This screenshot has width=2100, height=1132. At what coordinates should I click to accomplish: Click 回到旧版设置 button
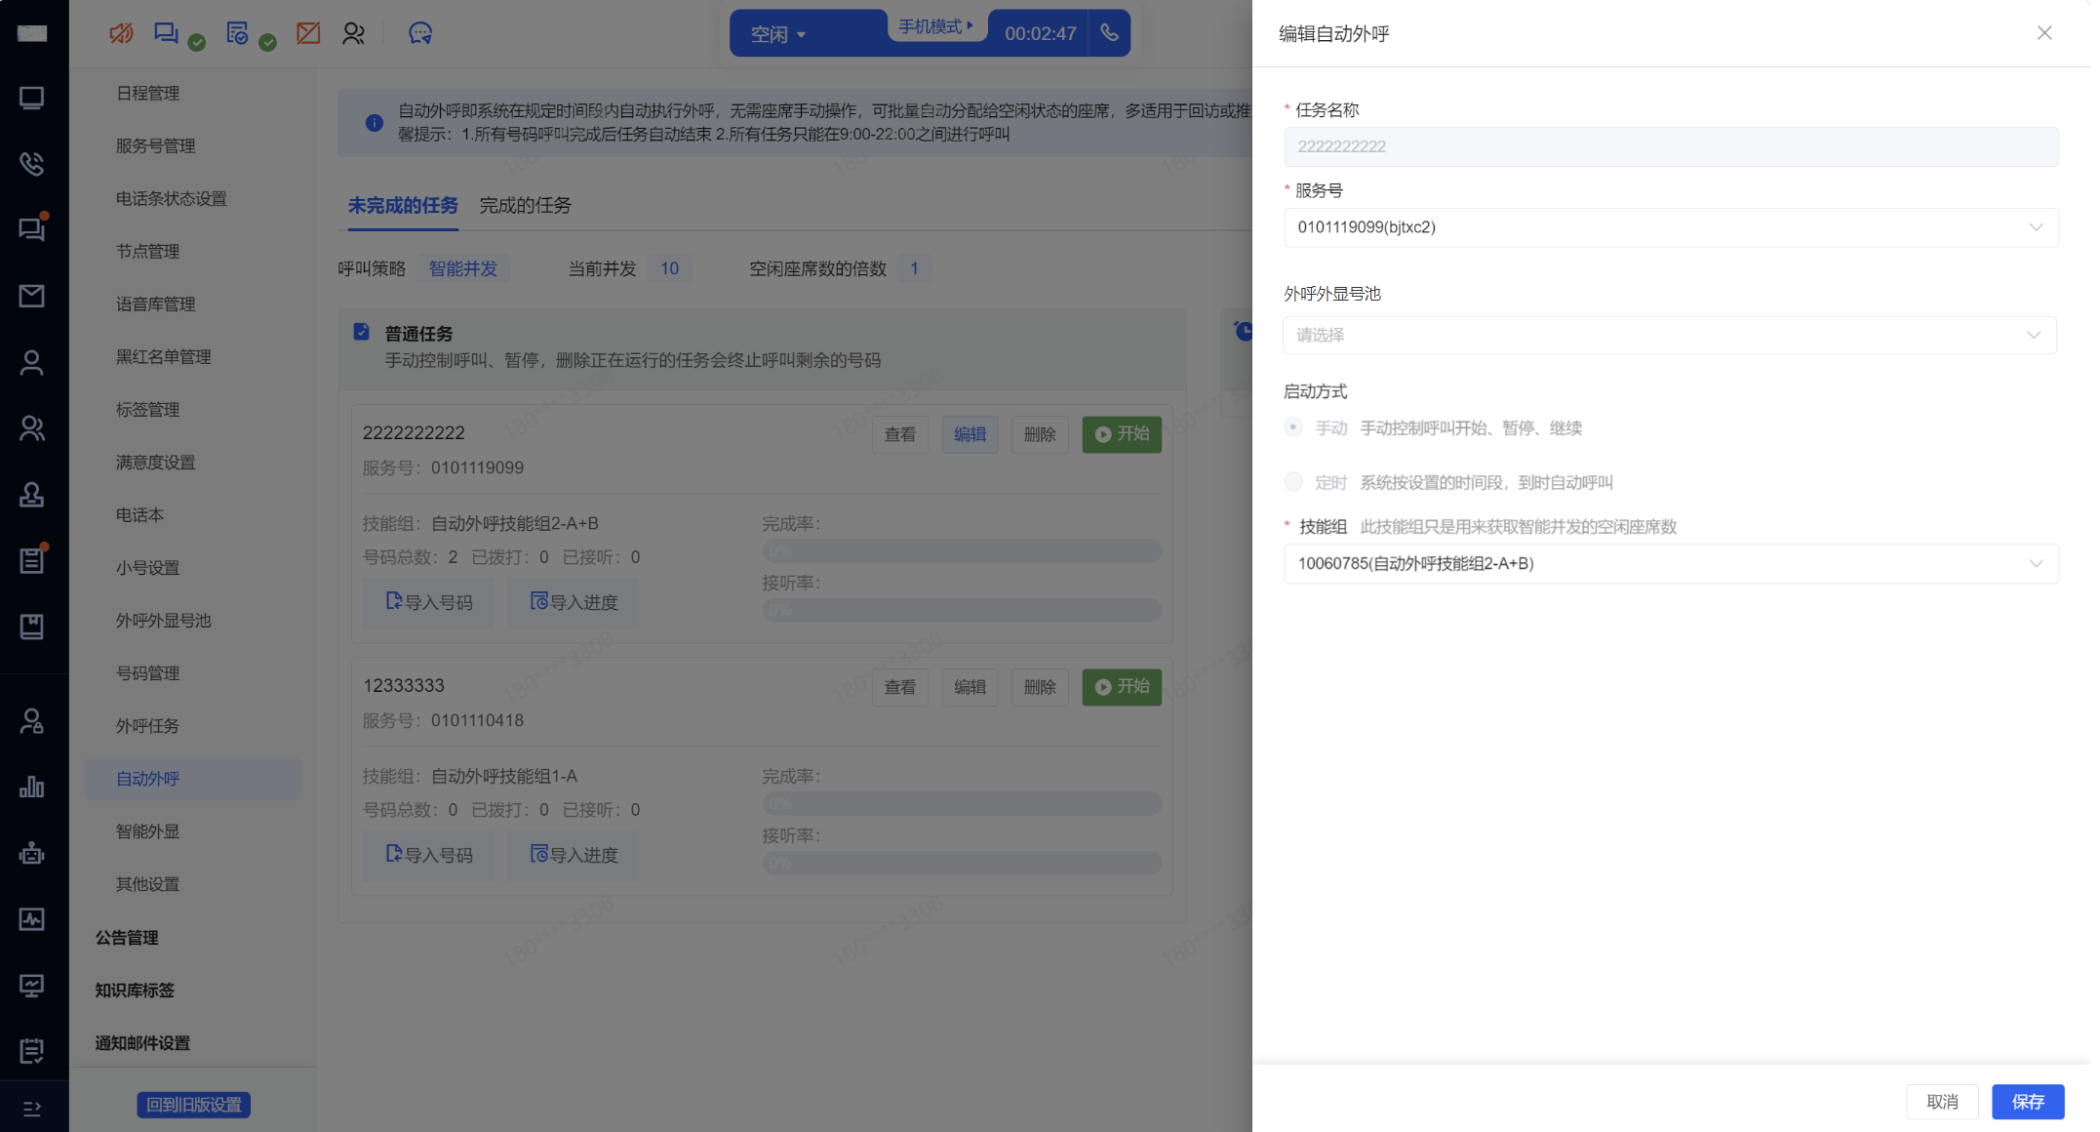(194, 1104)
